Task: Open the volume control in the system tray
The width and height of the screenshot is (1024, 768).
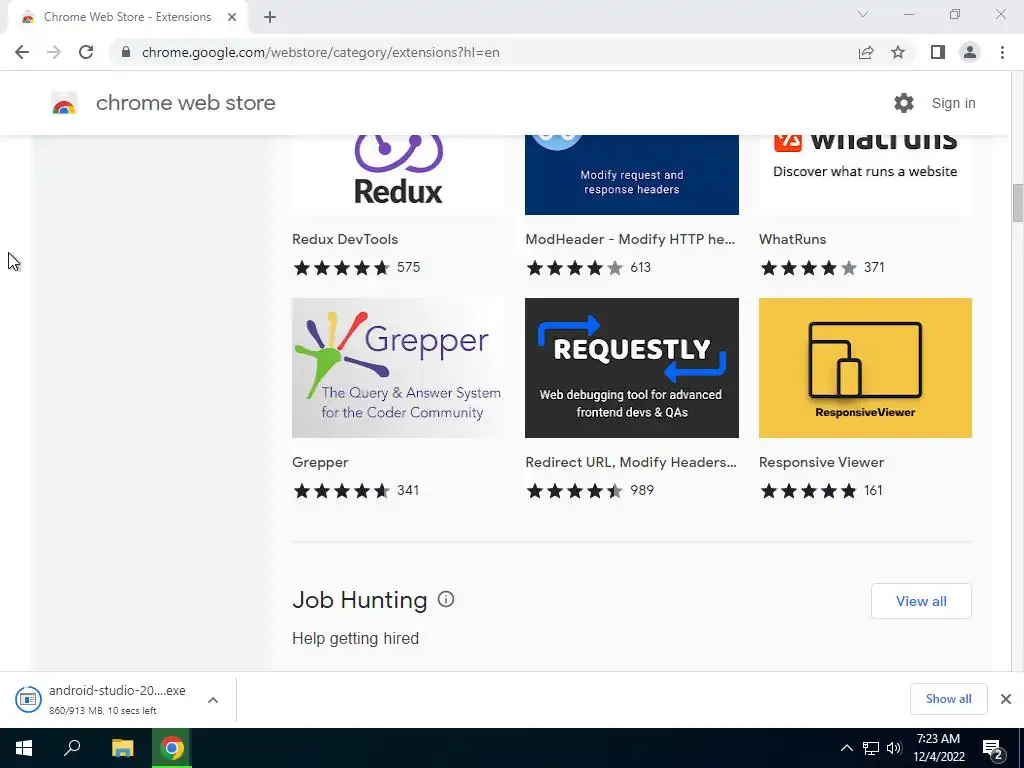Action: [x=893, y=748]
